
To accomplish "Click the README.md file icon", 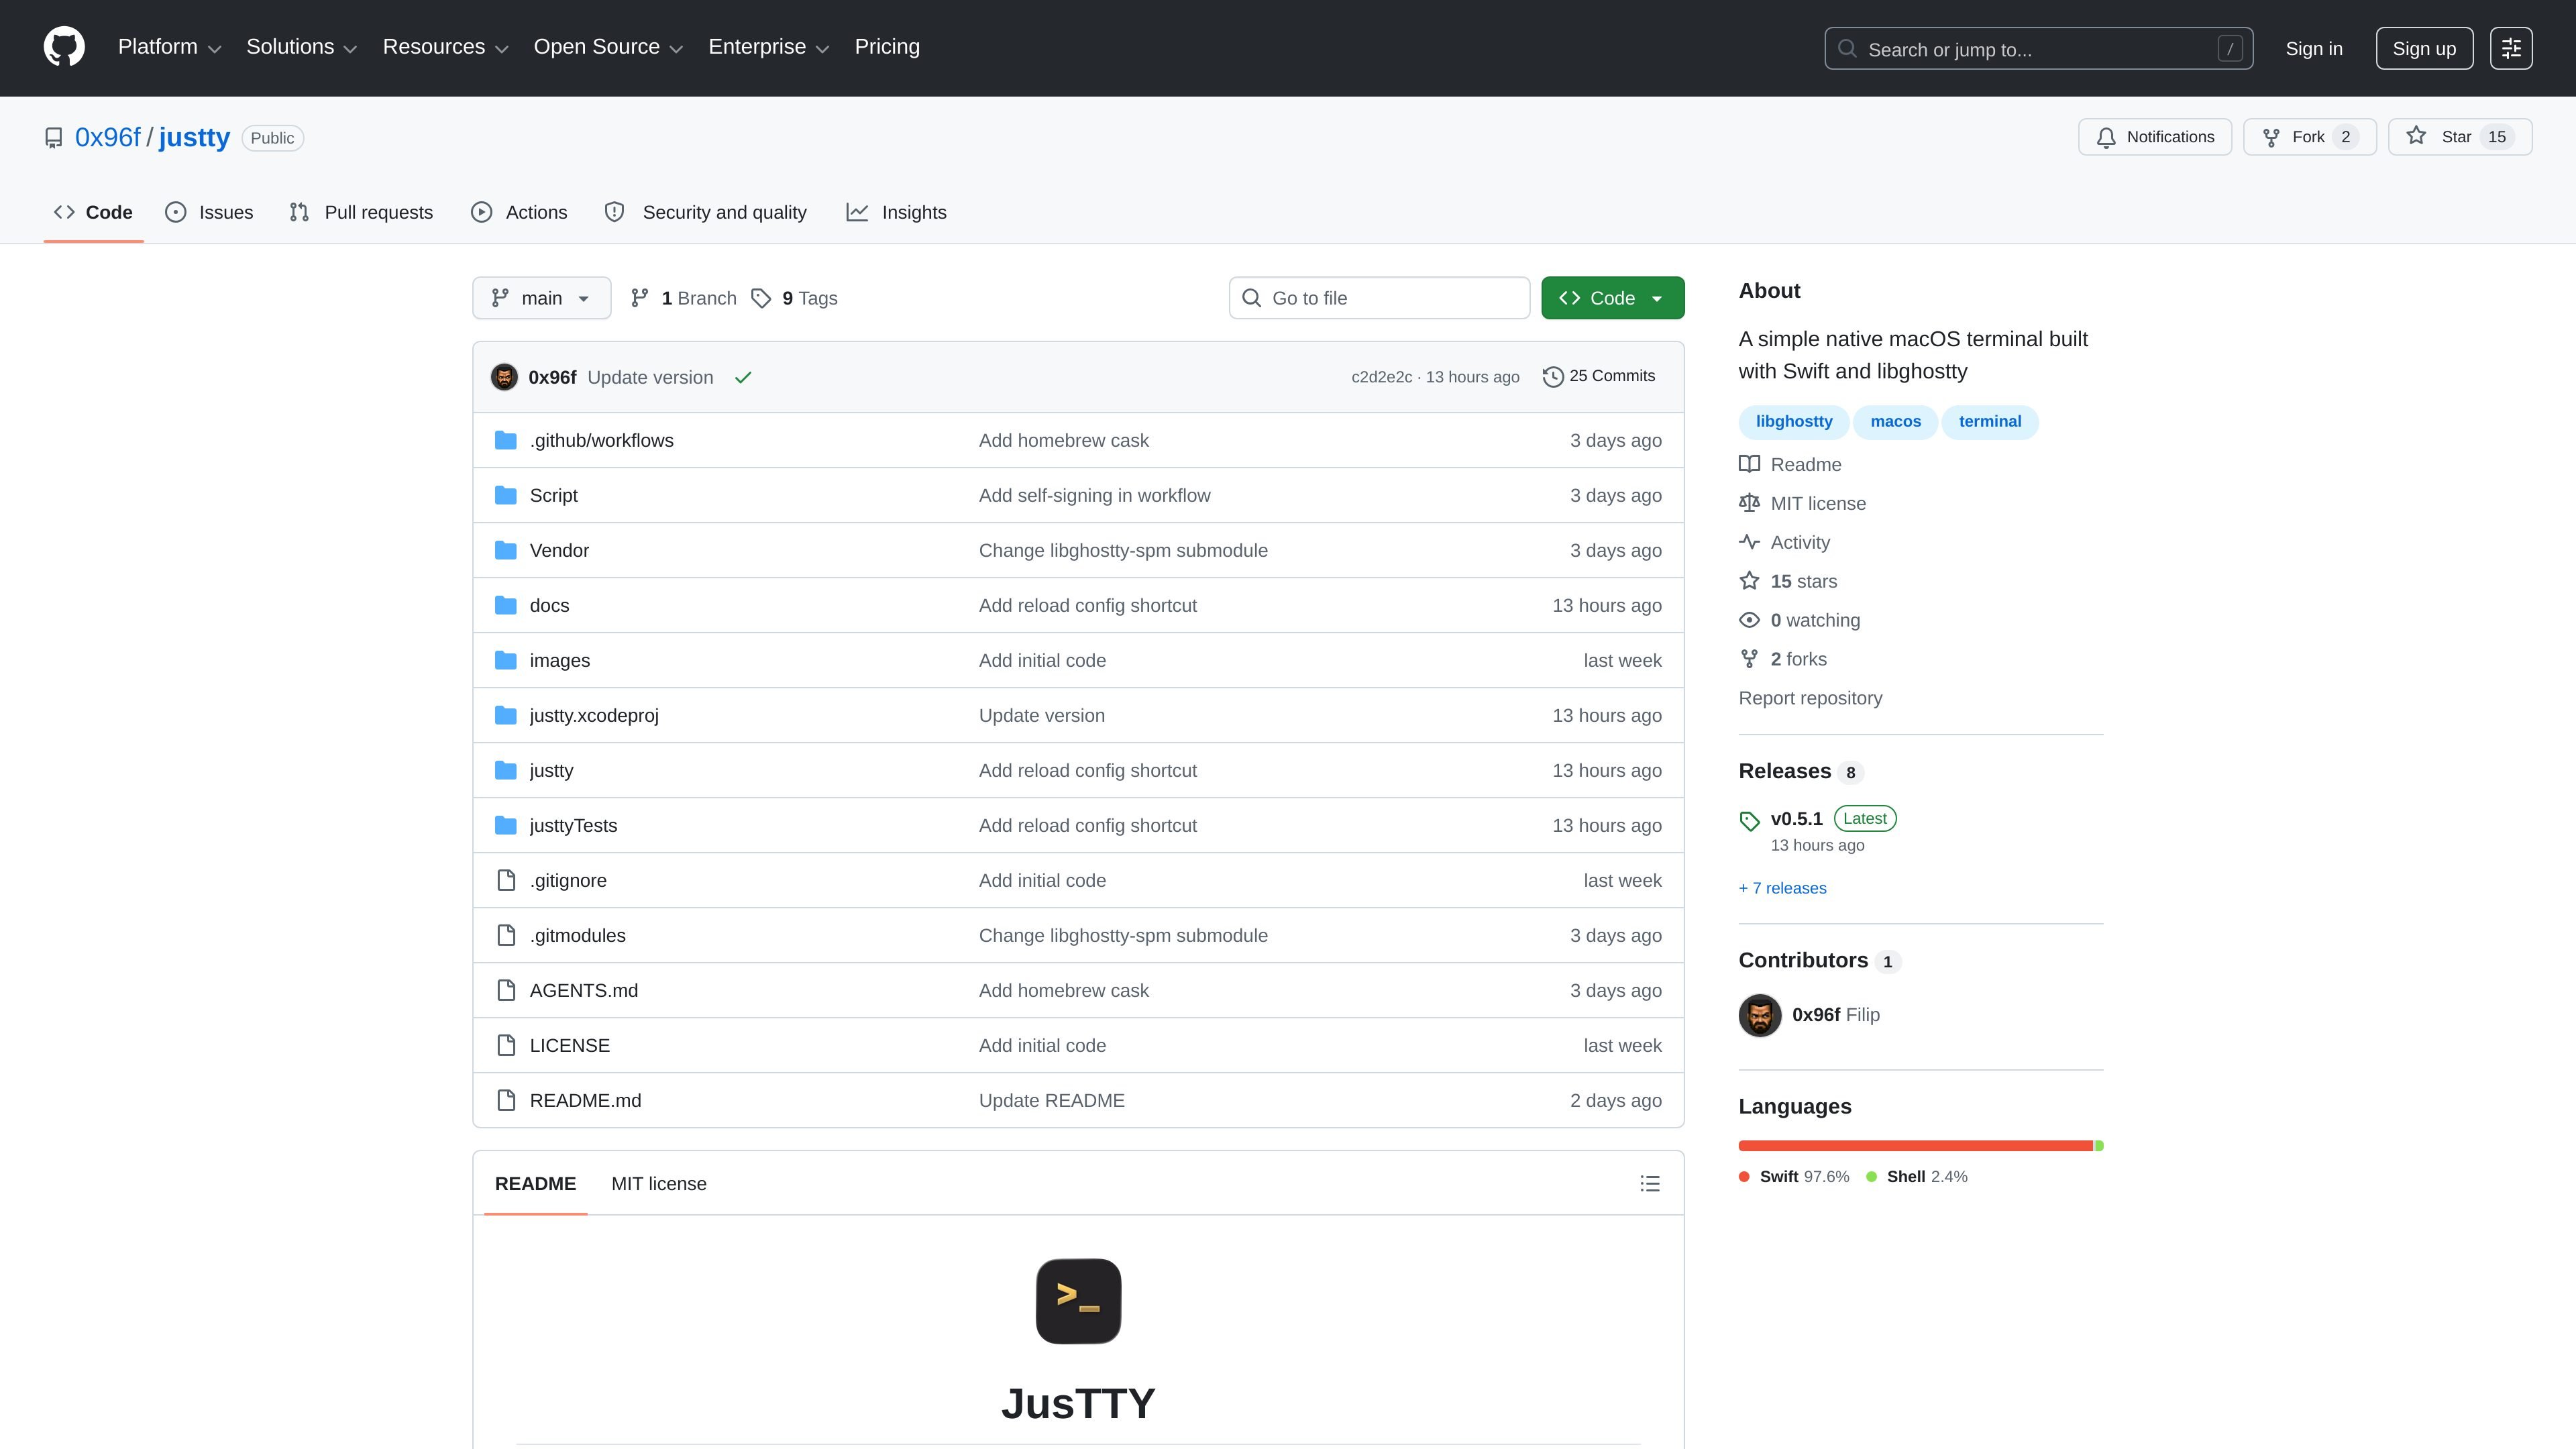I will coord(506,1100).
